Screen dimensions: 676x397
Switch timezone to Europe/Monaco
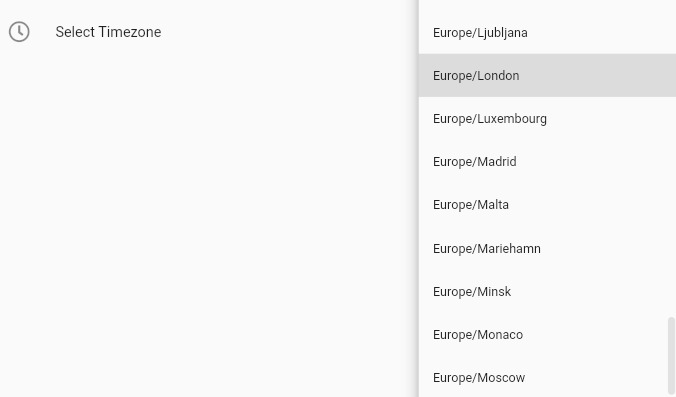tap(547, 334)
